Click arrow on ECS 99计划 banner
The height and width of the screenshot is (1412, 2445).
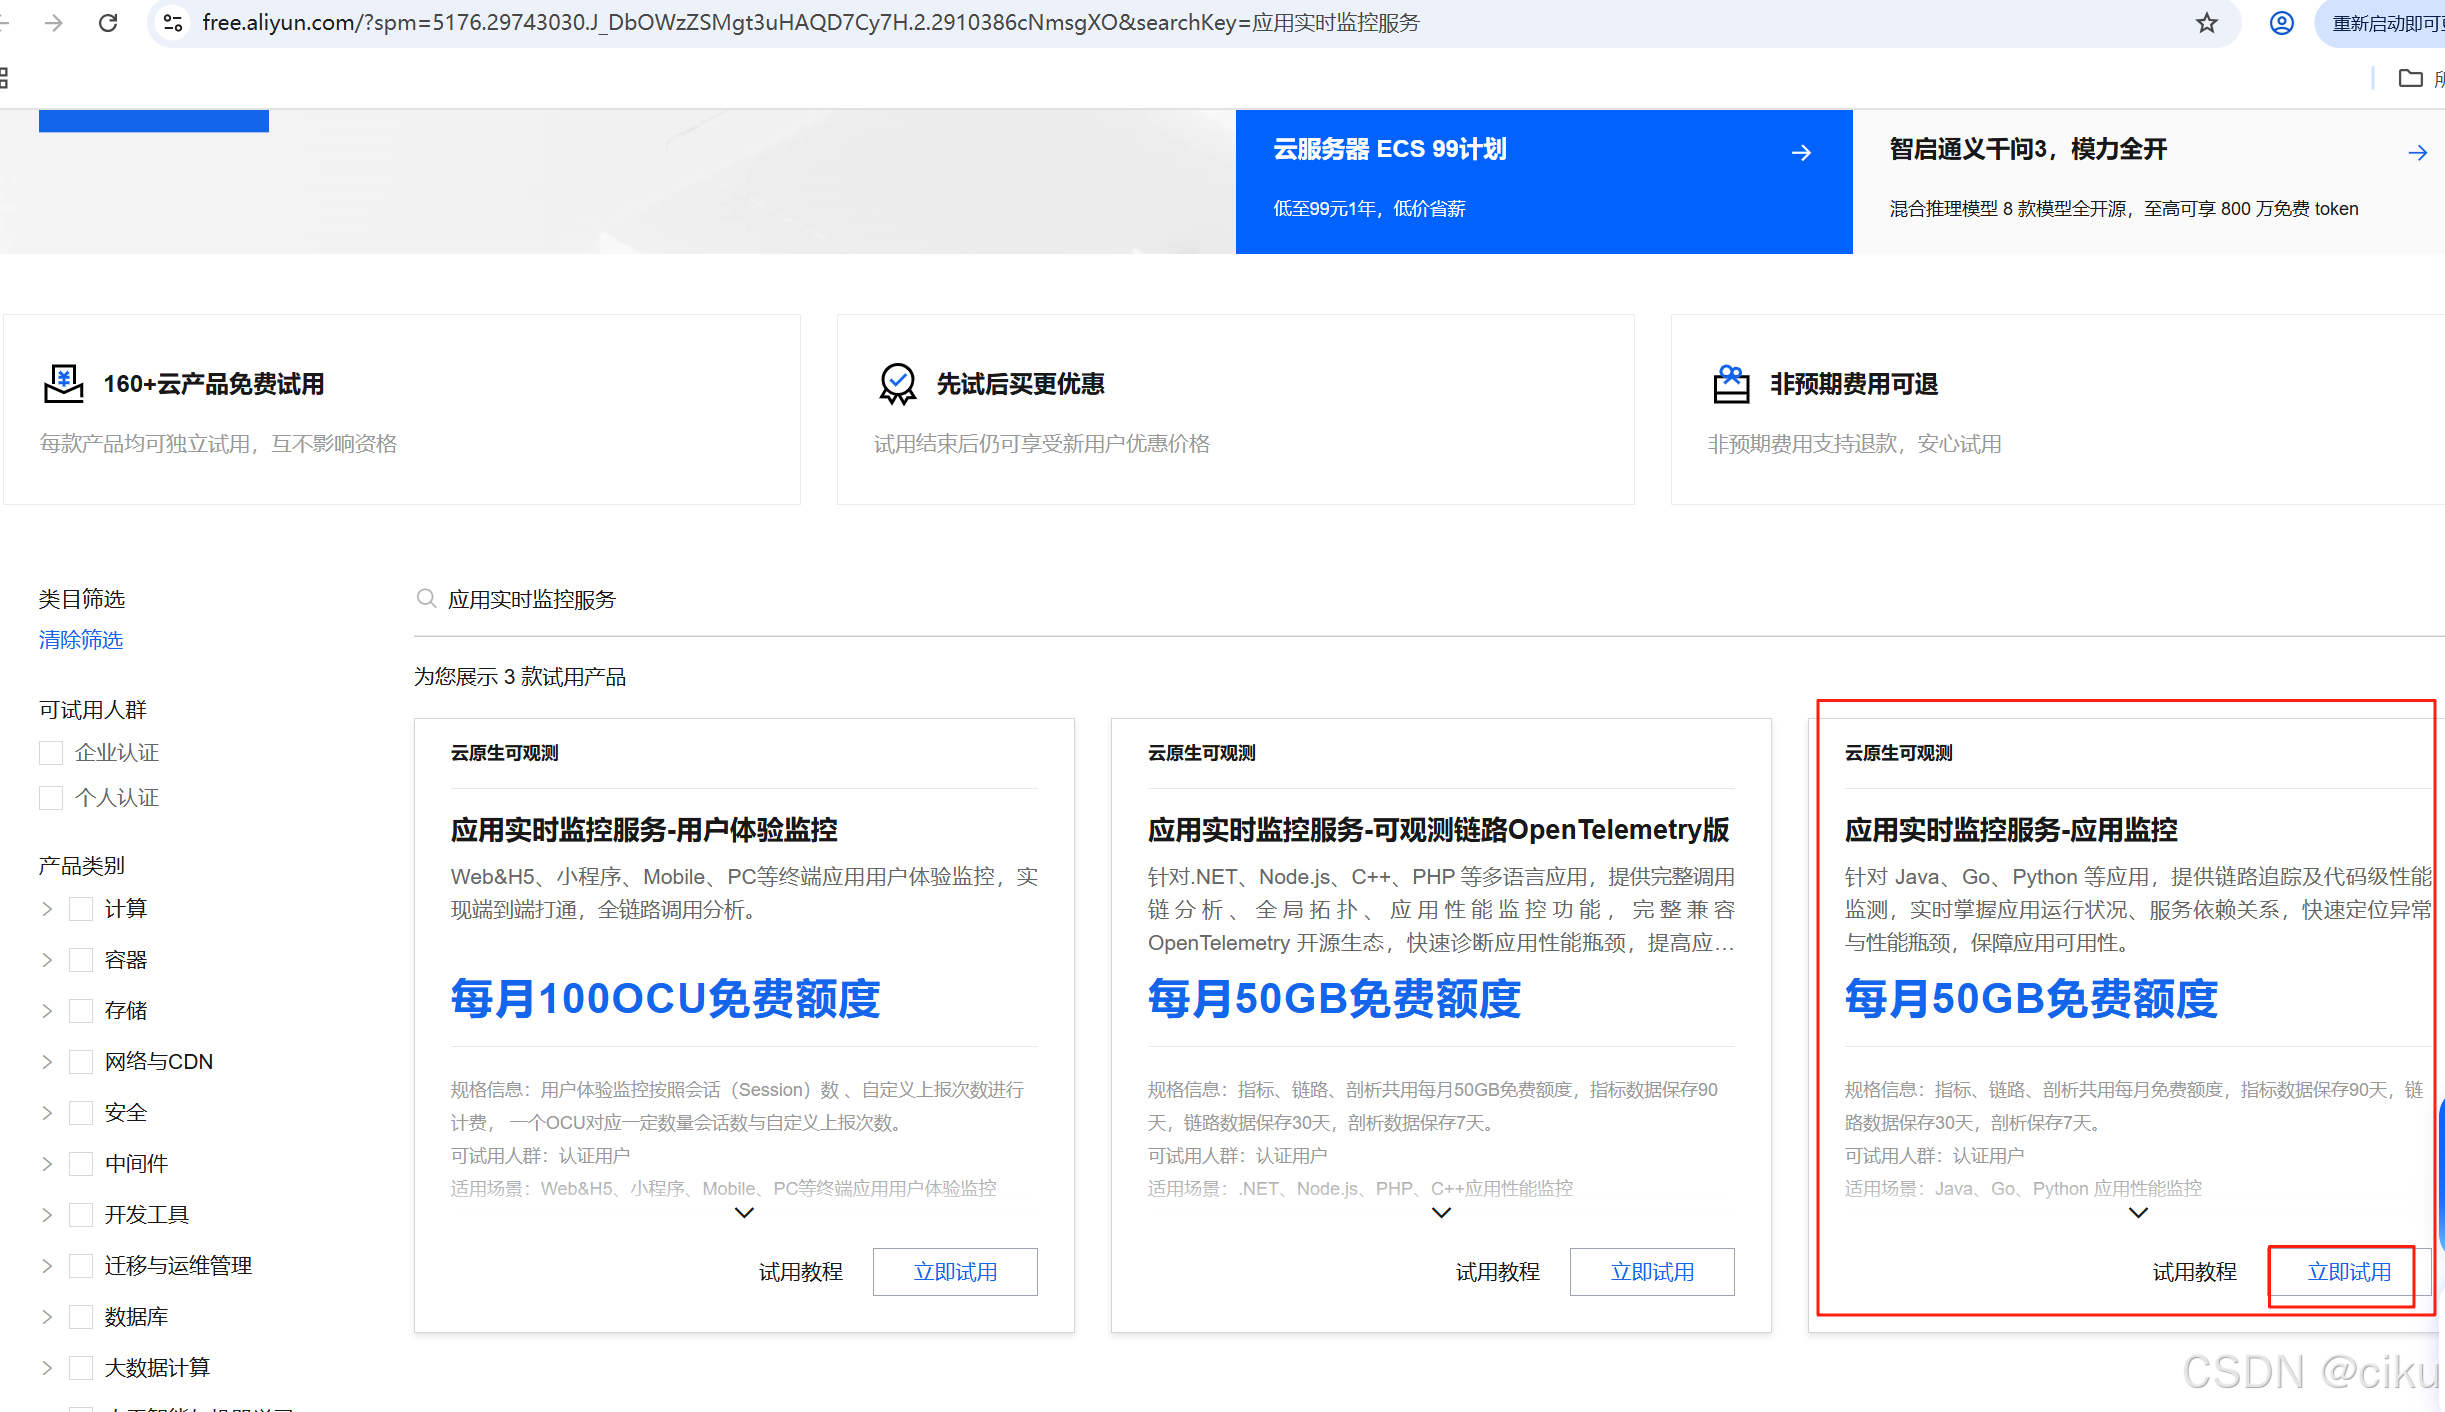(1801, 153)
